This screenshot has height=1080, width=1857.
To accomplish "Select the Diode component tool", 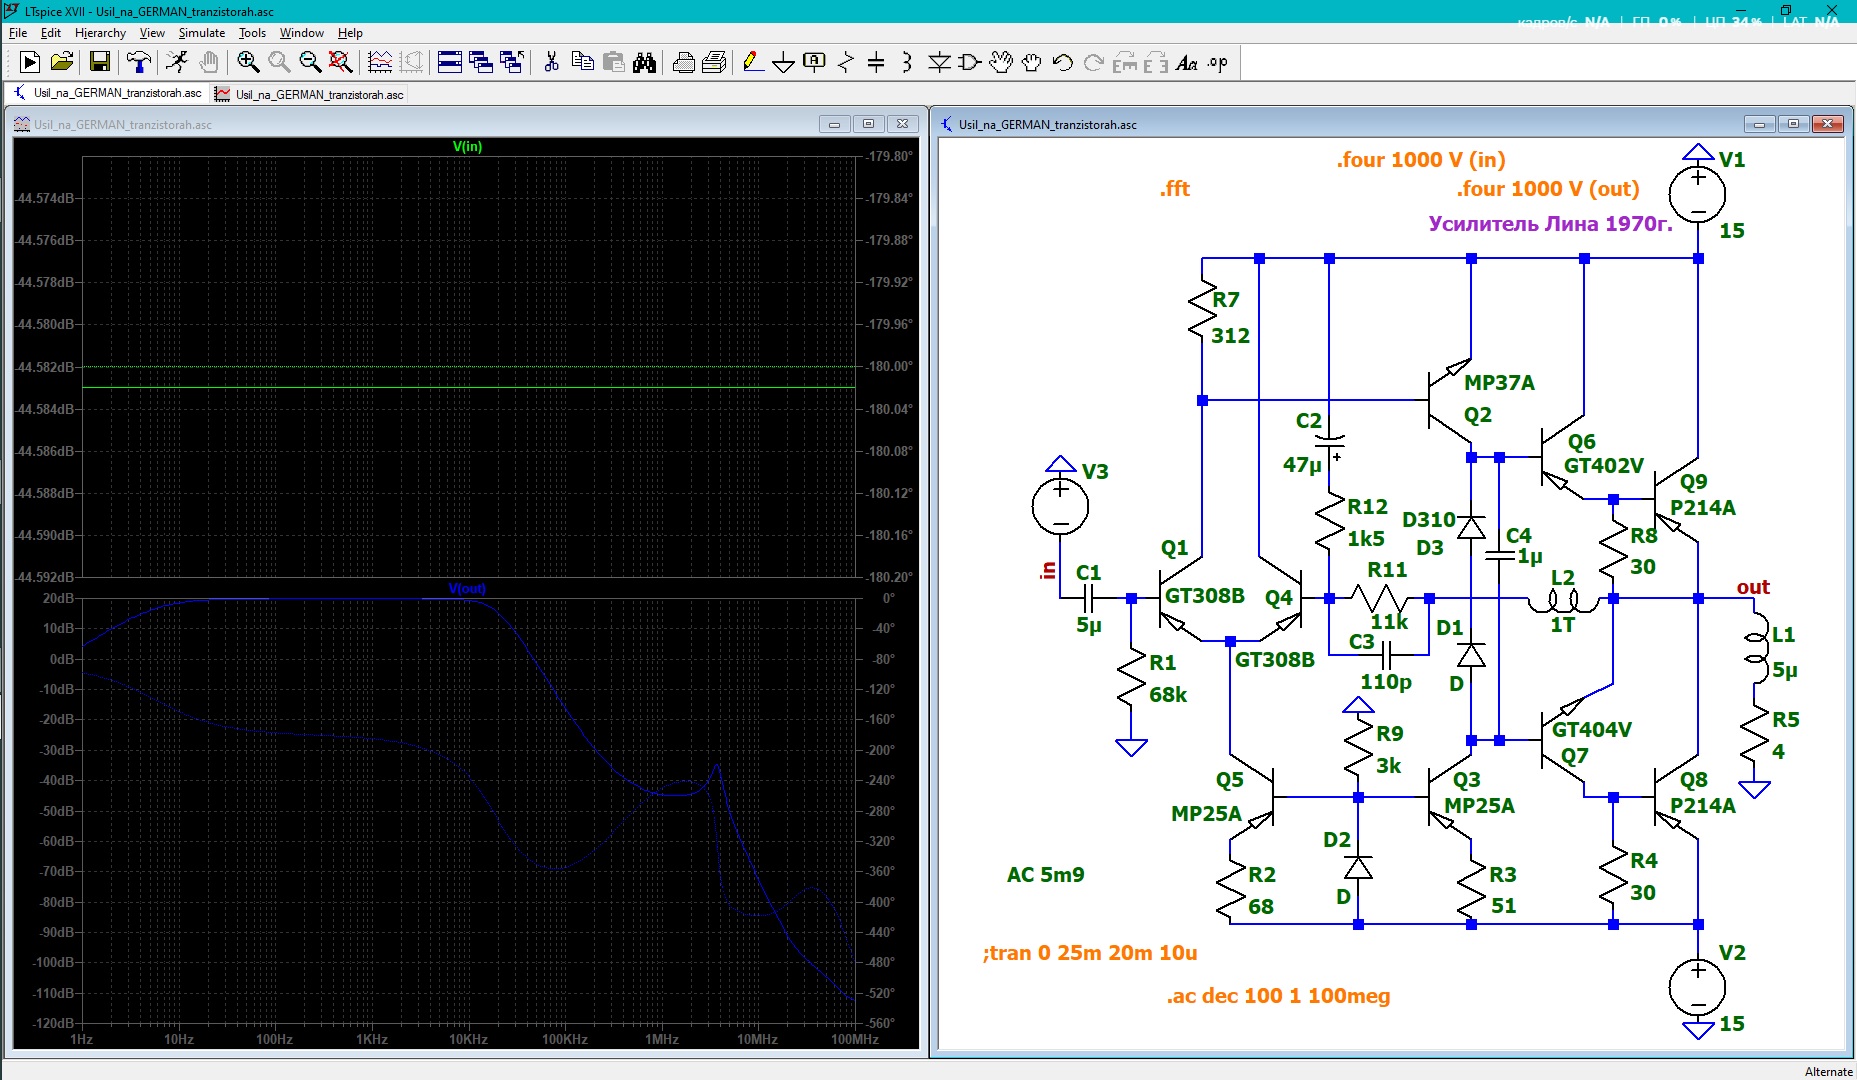I will (939, 62).
